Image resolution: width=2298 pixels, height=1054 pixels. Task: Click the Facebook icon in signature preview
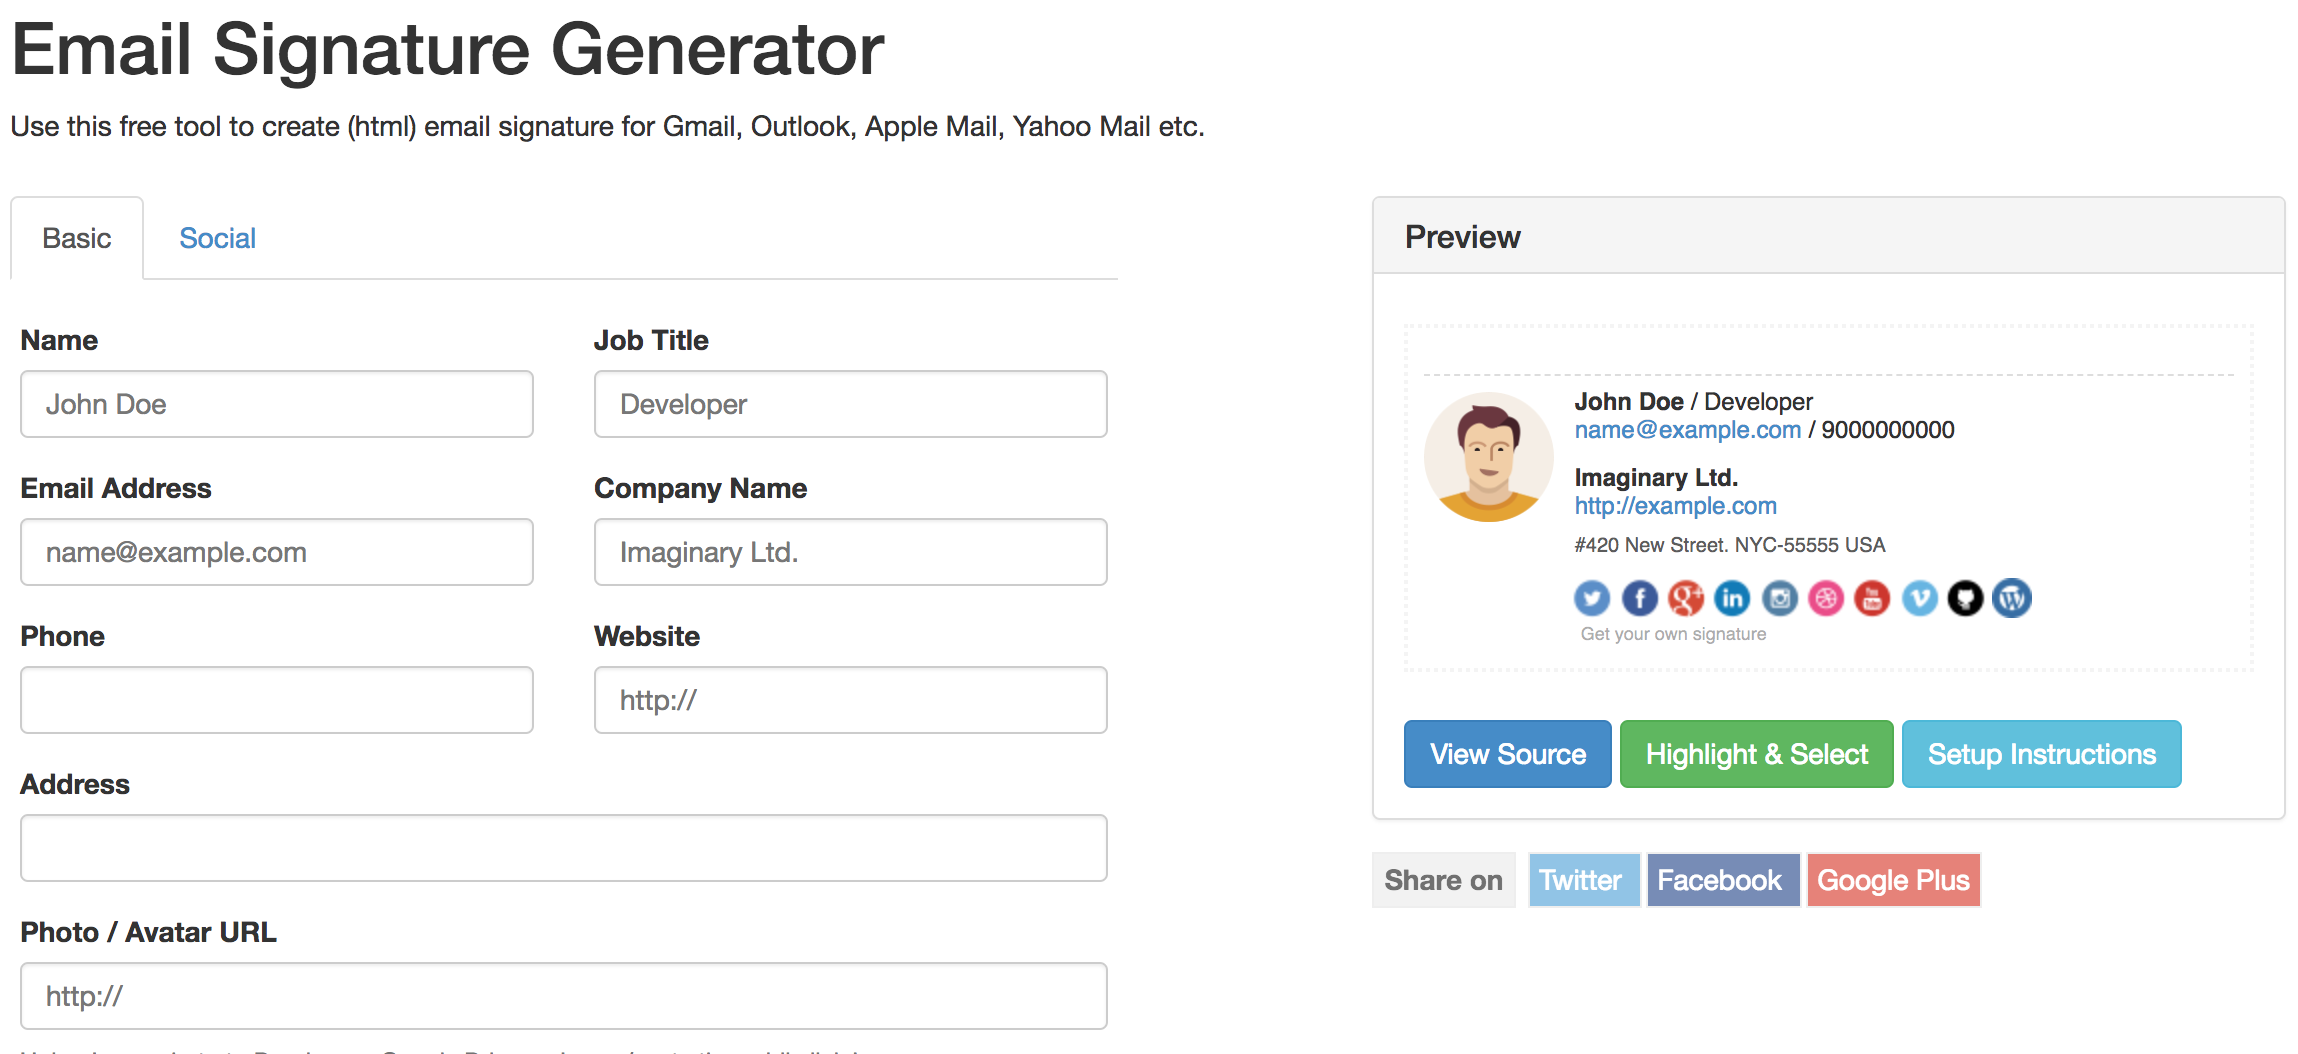coord(1639,598)
